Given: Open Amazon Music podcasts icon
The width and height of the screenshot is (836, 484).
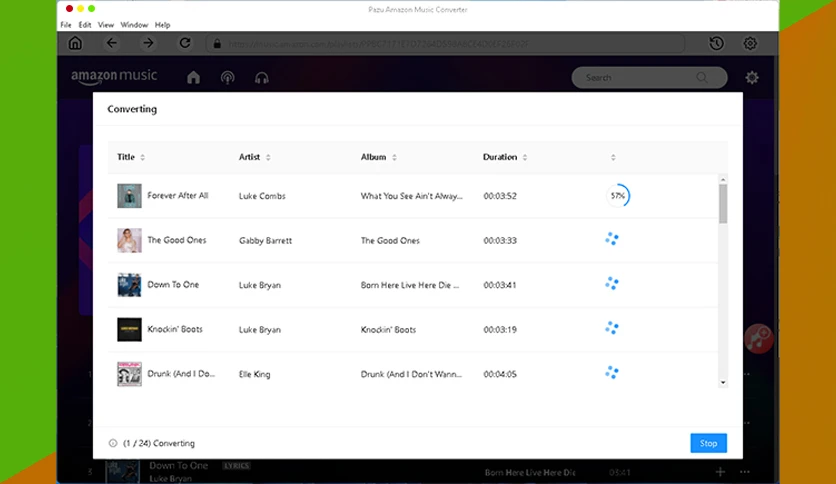Looking at the screenshot, I should pos(228,78).
